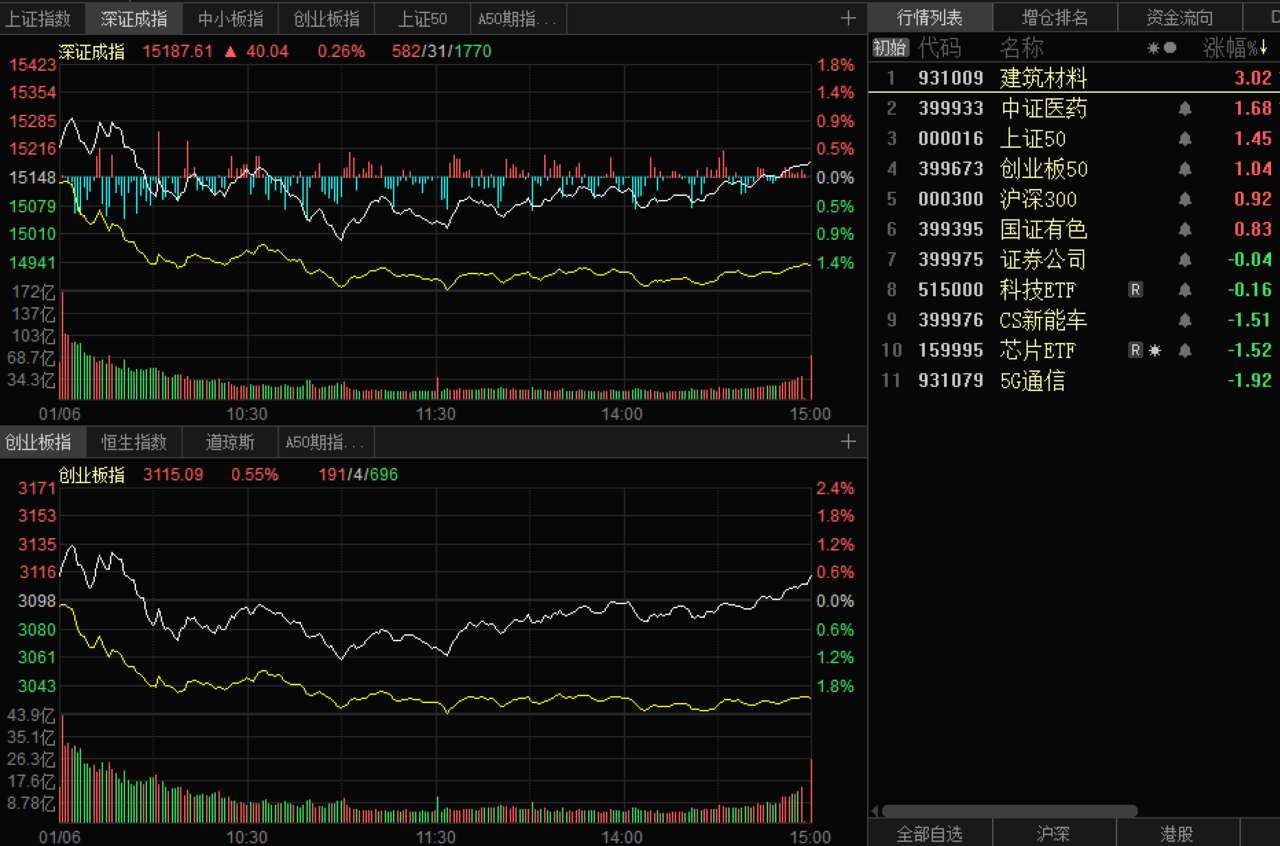1280x846 pixels.
Task: Switch to 增仓排名 tab
Action: pos(1055,18)
